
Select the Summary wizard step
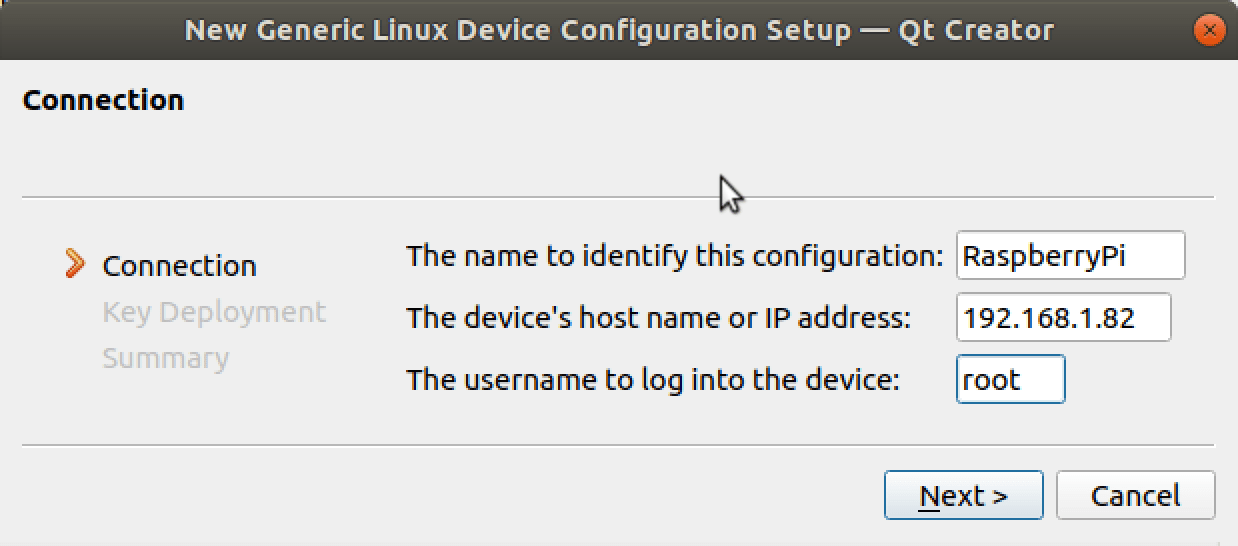165,358
